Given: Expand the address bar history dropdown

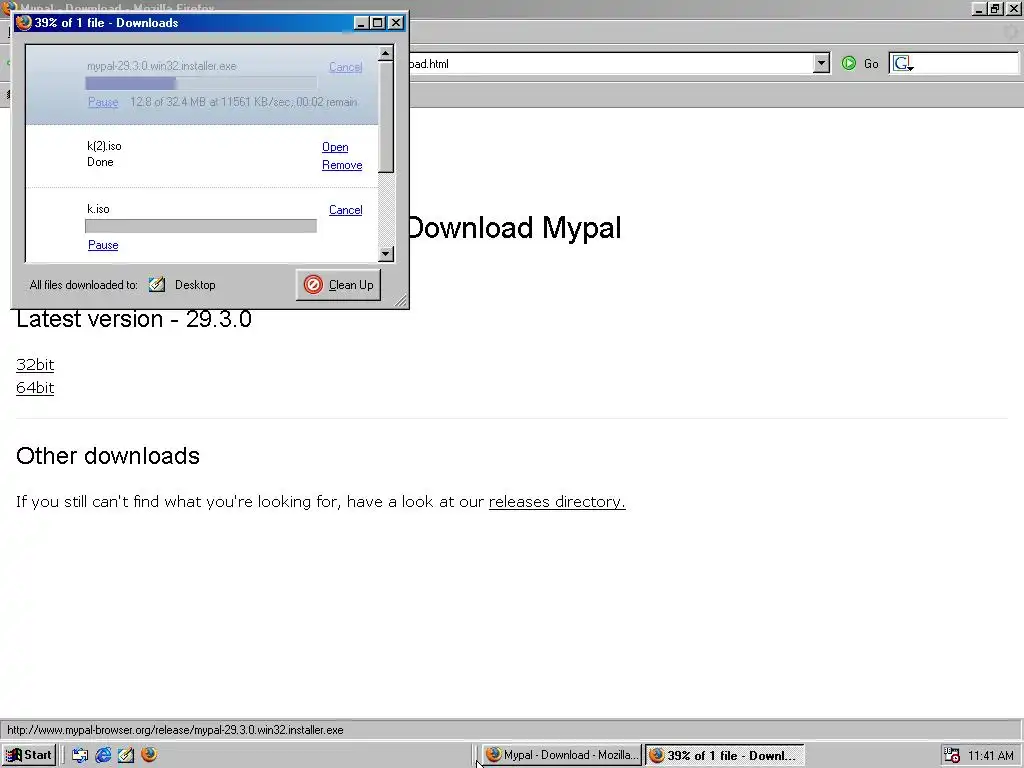Looking at the screenshot, I should (x=822, y=63).
